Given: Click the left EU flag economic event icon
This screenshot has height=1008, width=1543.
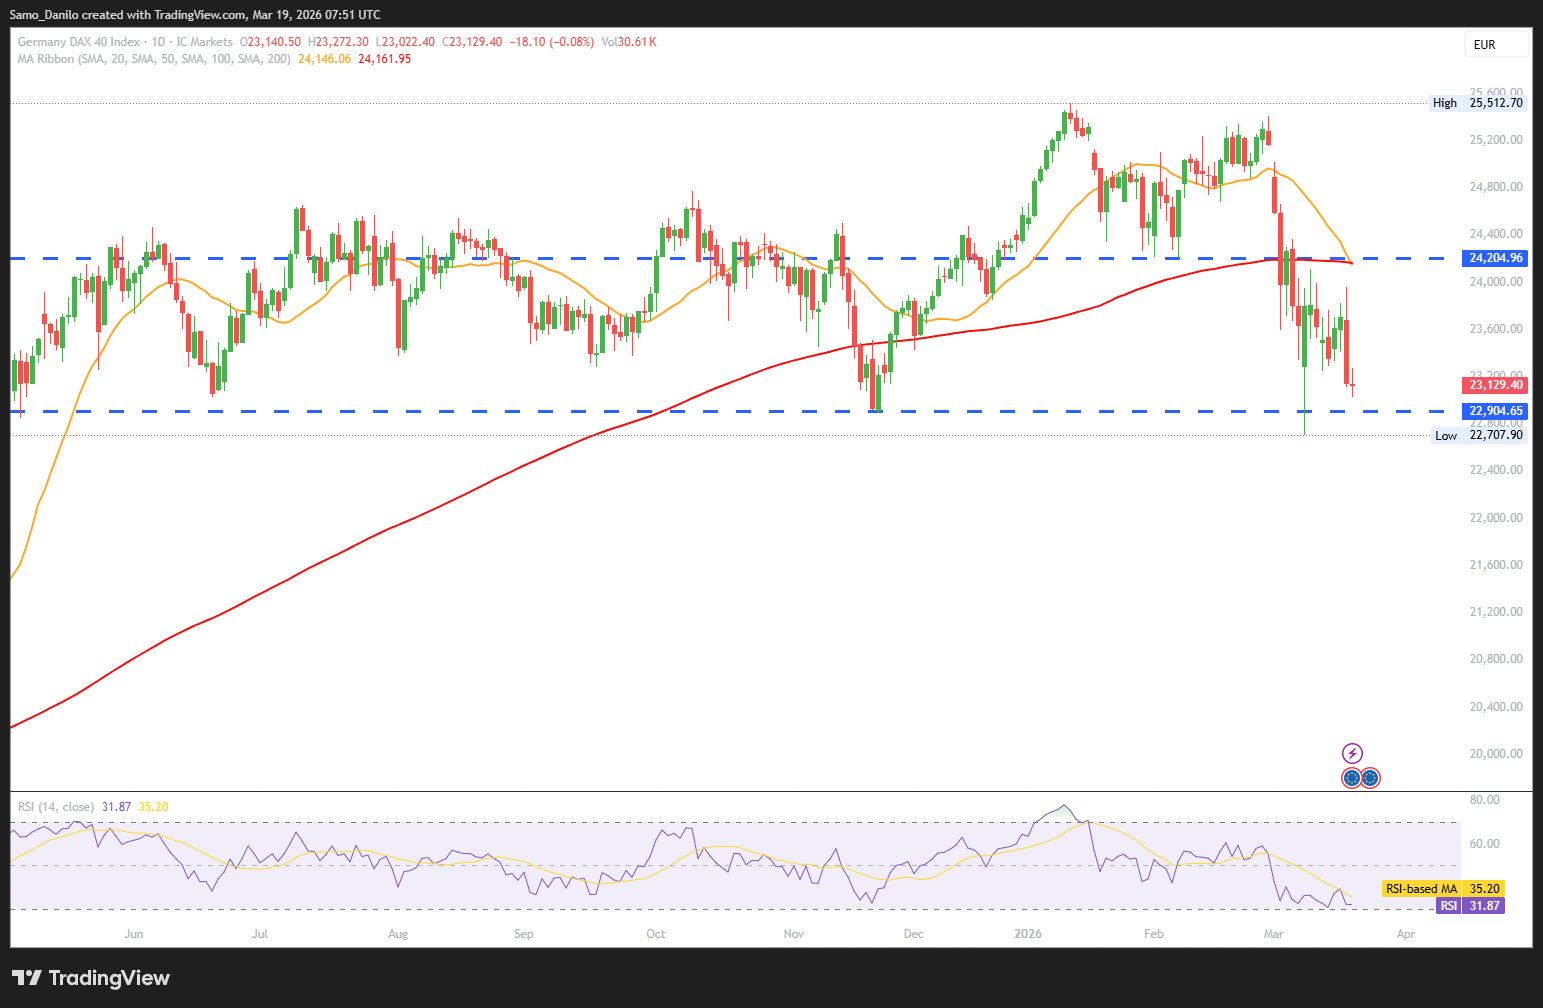Looking at the screenshot, I should [1352, 778].
